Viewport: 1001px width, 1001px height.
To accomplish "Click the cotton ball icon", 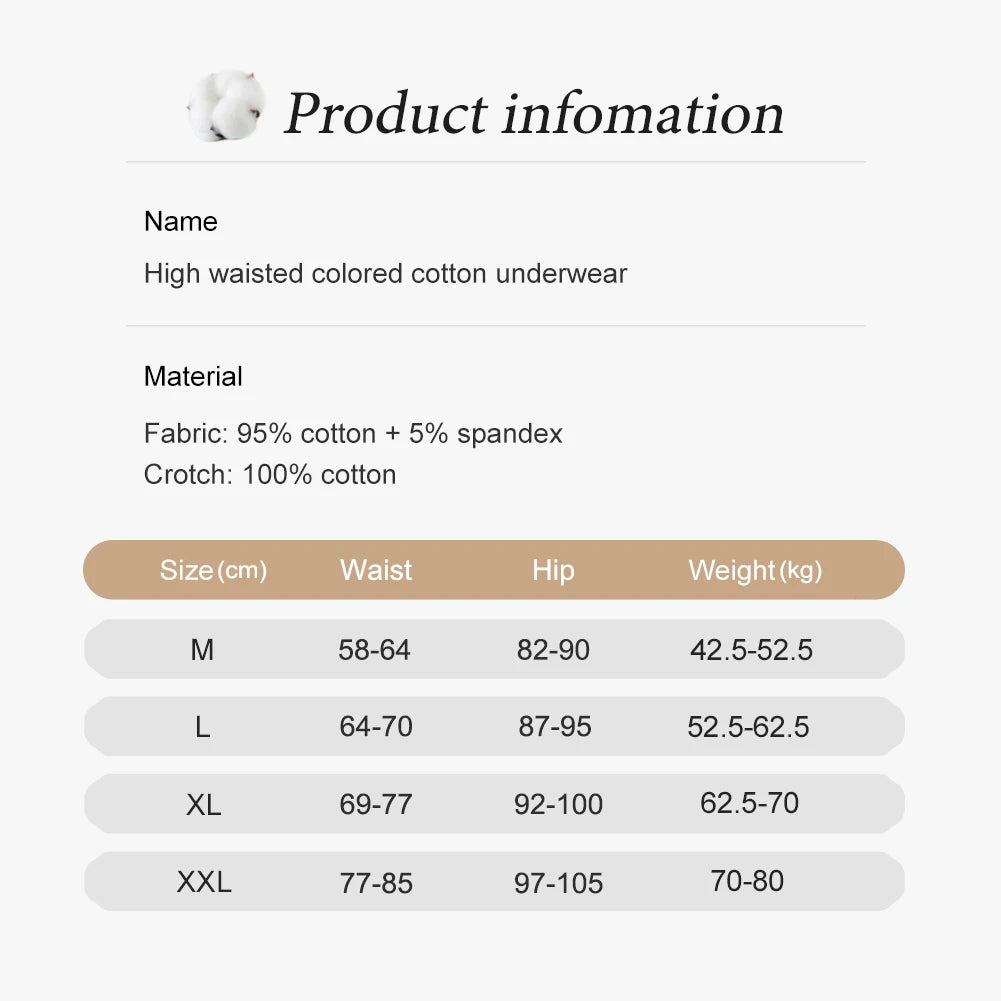I will (225, 105).
